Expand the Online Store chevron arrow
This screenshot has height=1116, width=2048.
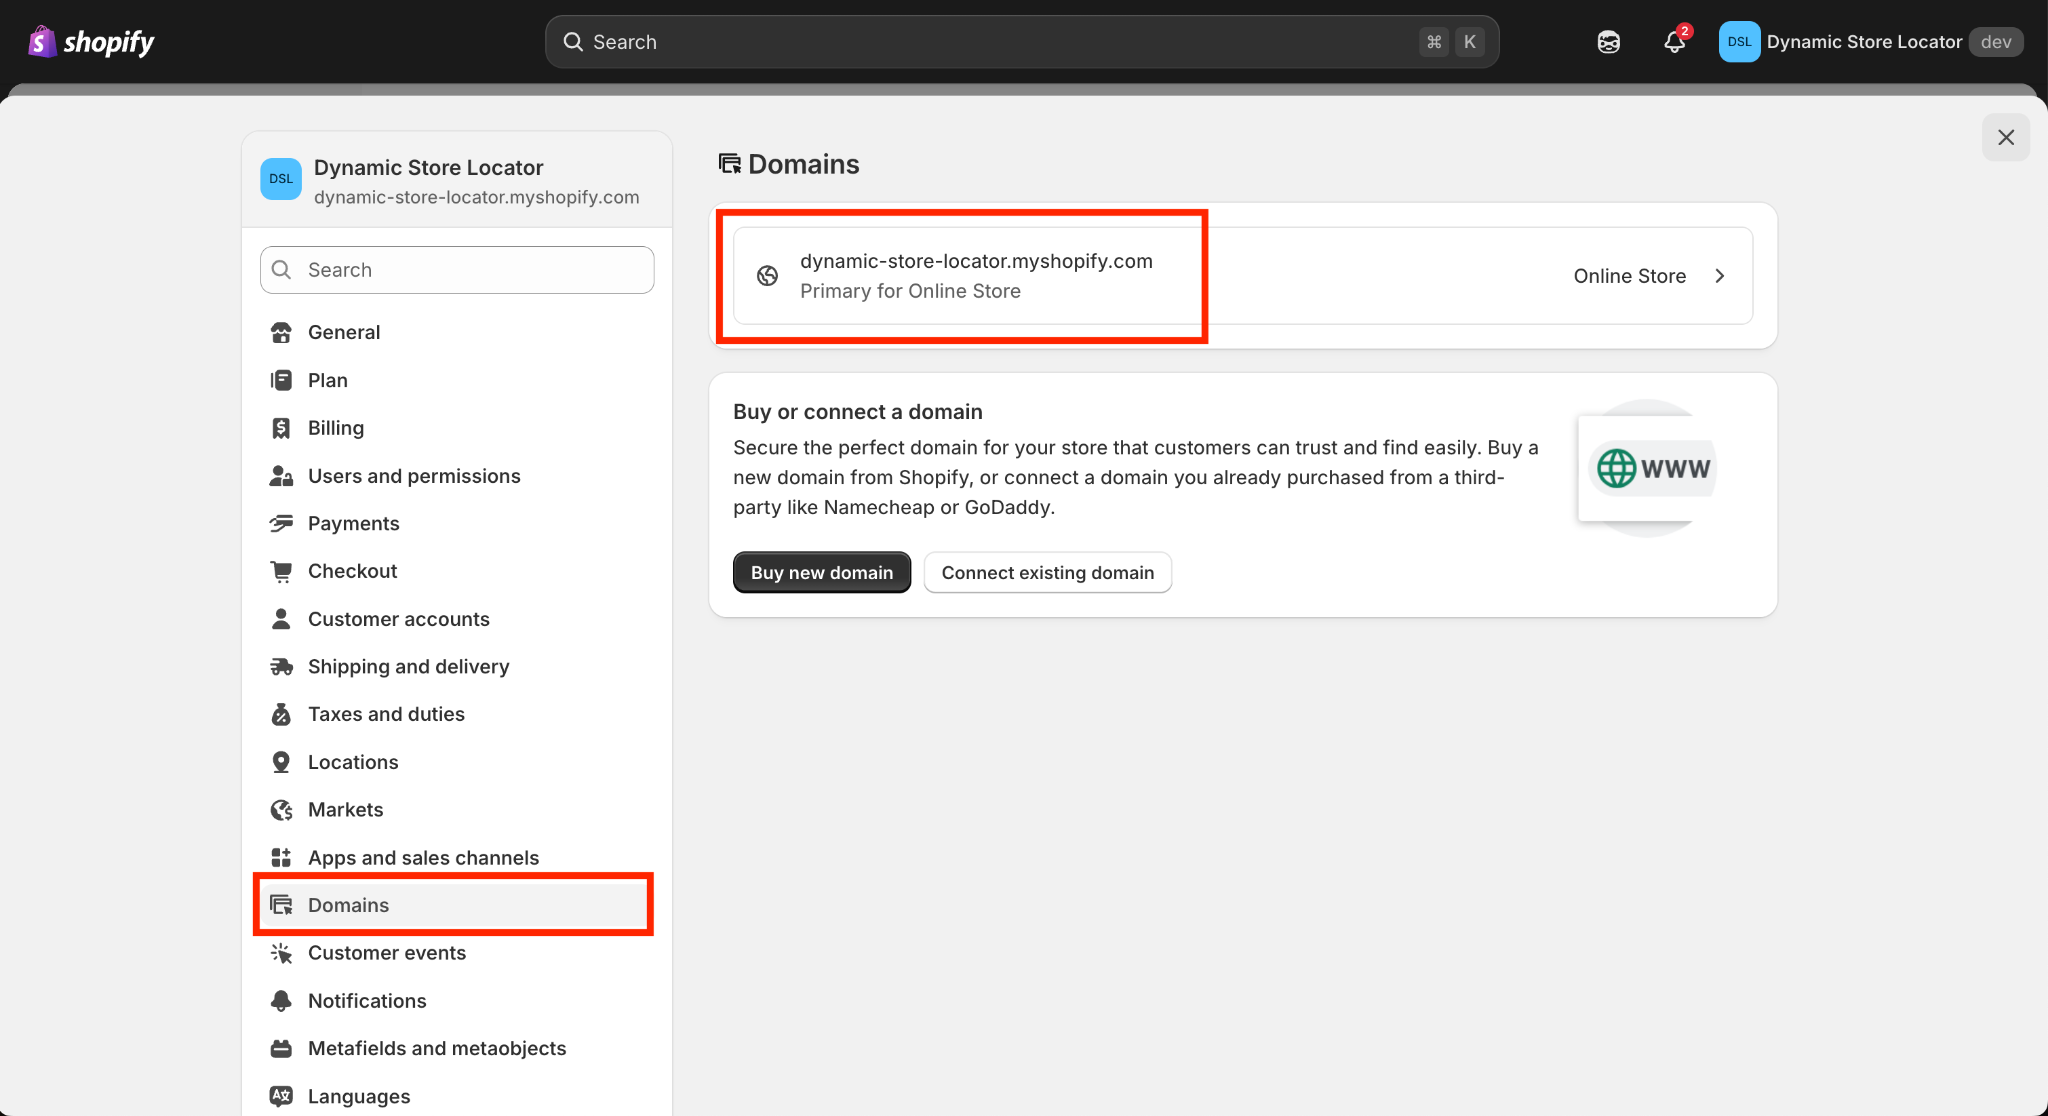click(1720, 276)
